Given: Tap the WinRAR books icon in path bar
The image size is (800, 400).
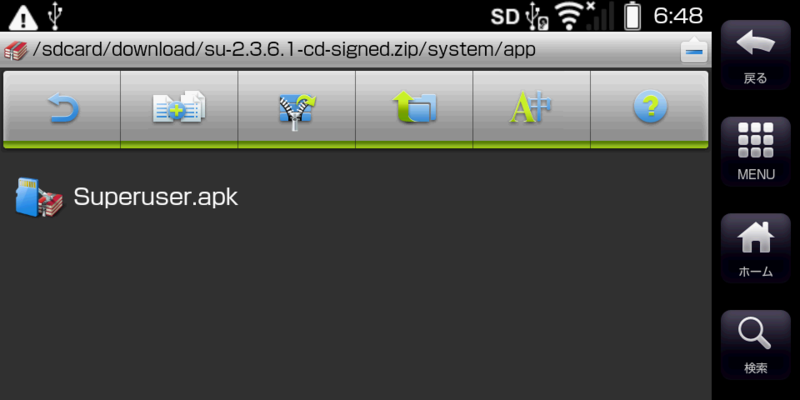Looking at the screenshot, I should [16, 50].
